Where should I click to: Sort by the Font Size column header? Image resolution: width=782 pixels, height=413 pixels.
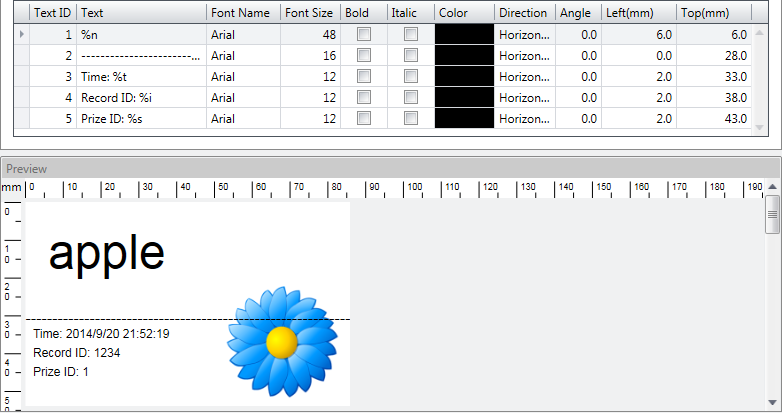(309, 13)
